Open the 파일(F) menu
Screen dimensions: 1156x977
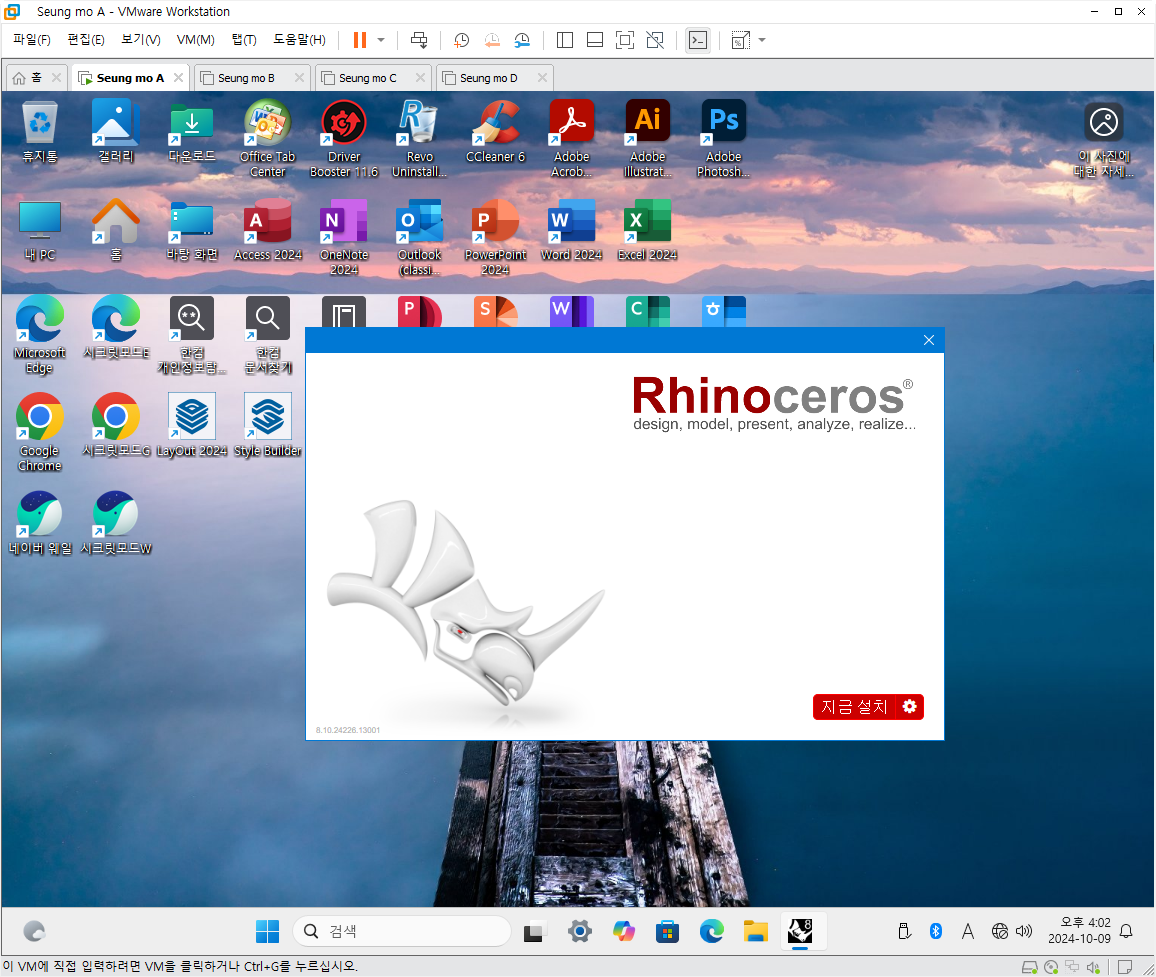tap(32, 40)
